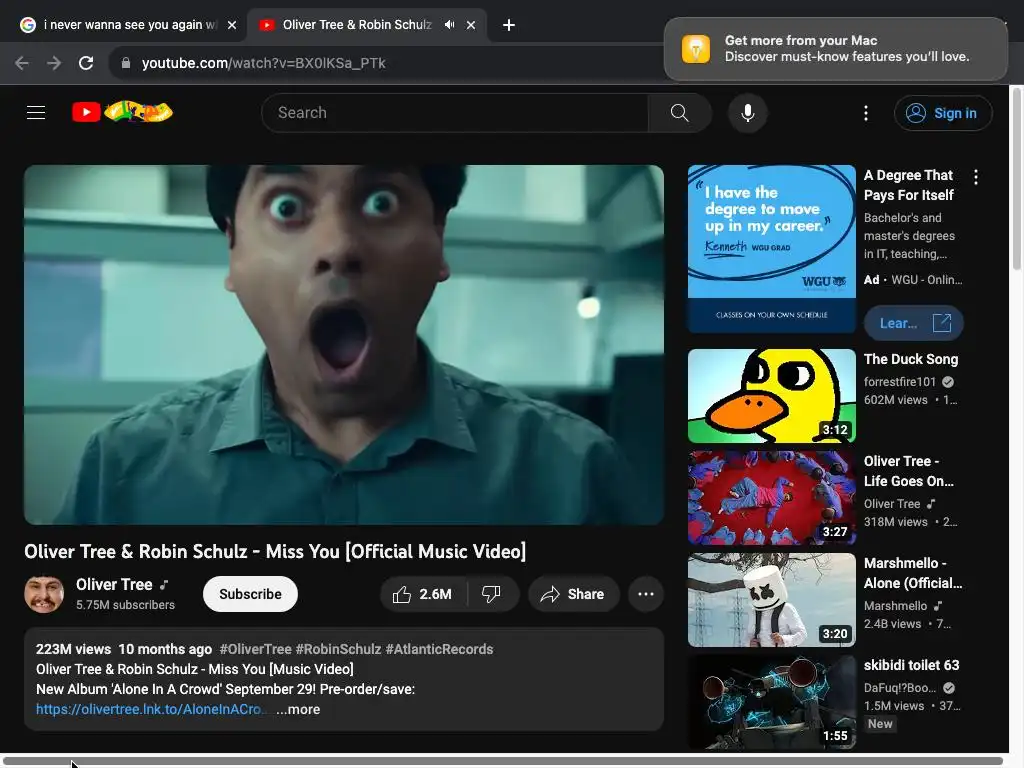
Task: Click the 2.6M like count
Action: [435, 594]
